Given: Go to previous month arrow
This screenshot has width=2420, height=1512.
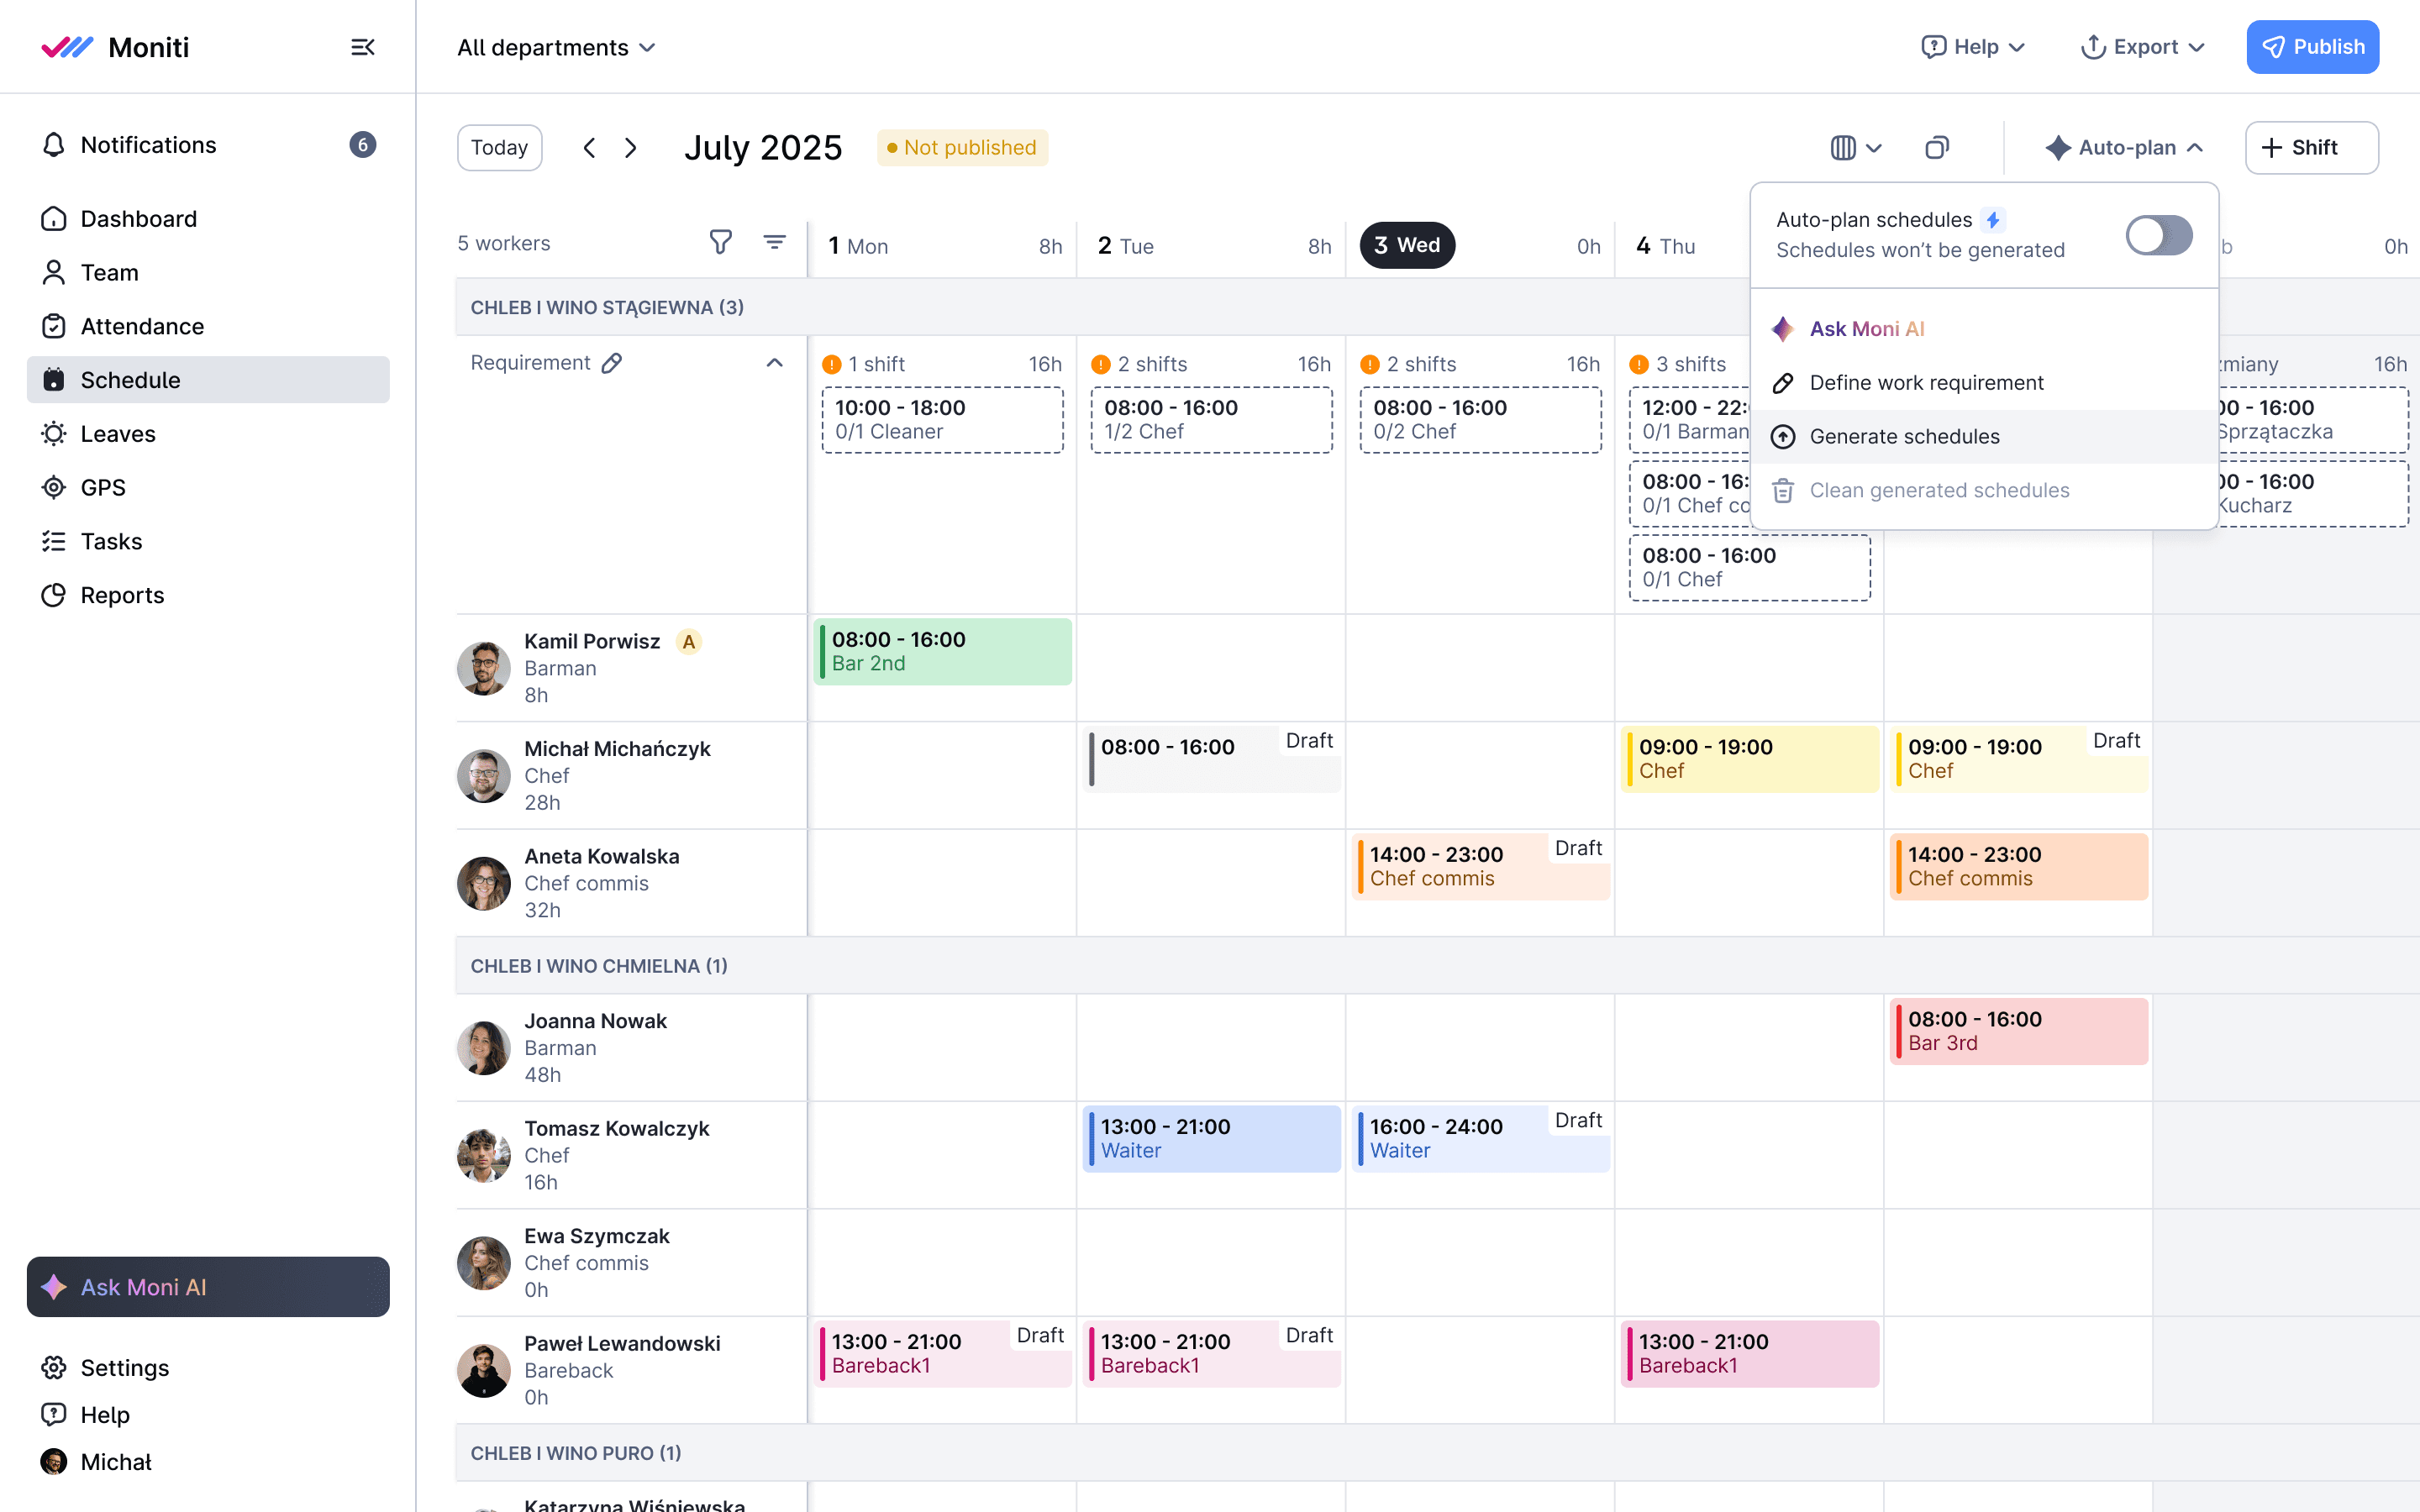Looking at the screenshot, I should tap(590, 148).
